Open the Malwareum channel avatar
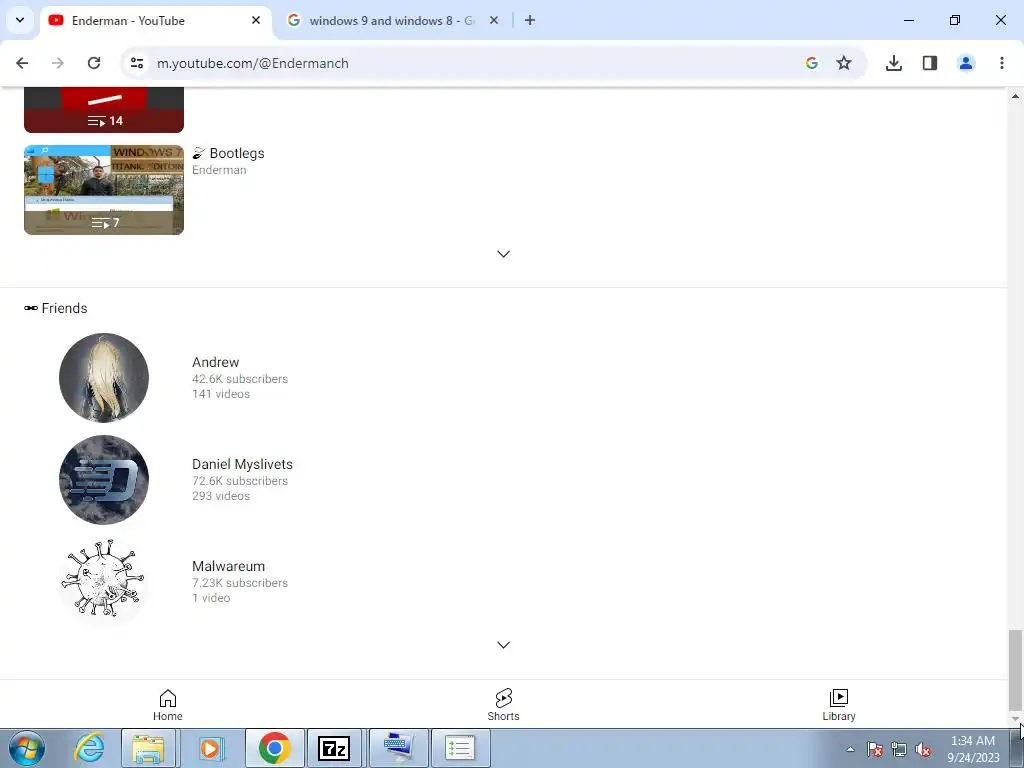This screenshot has height=768, width=1024. (x=104, y=579)
